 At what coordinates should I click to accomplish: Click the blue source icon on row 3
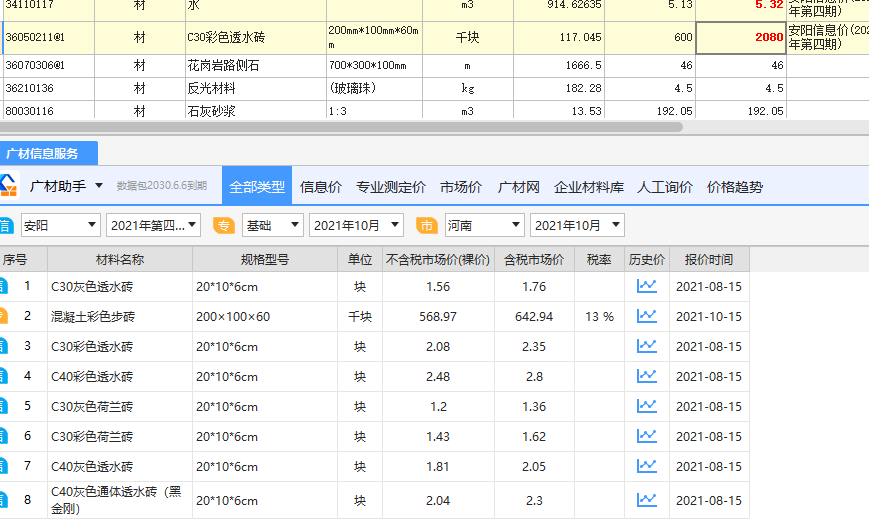click(3, 346)
